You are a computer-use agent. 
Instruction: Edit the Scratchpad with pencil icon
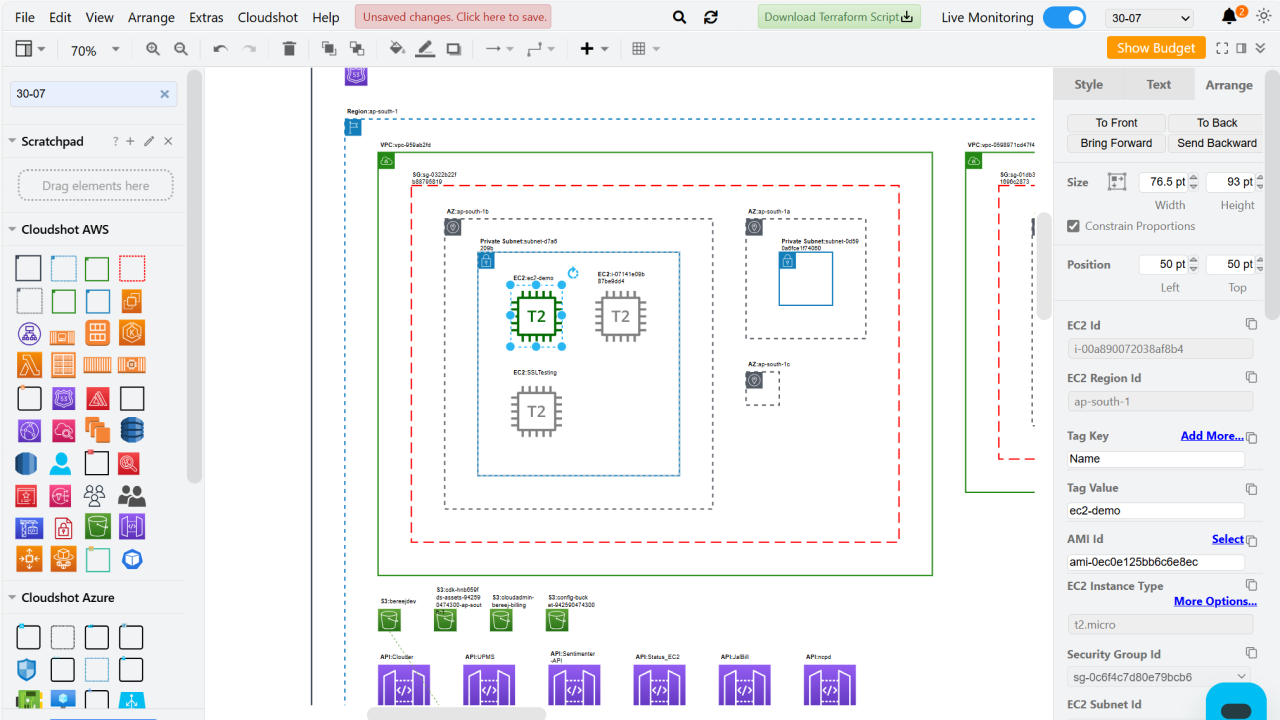click(x=149, y=142)
